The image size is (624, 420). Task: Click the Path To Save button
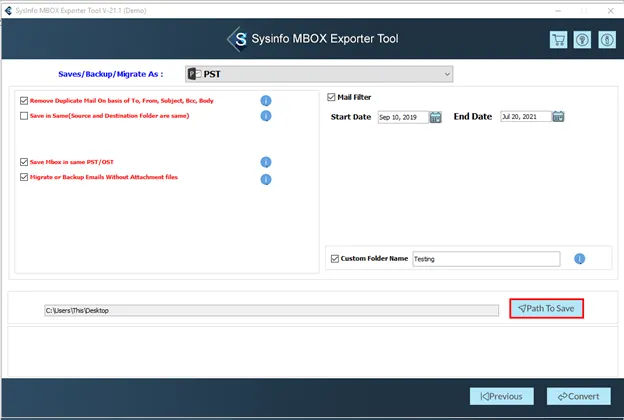(x=546, y=309)
